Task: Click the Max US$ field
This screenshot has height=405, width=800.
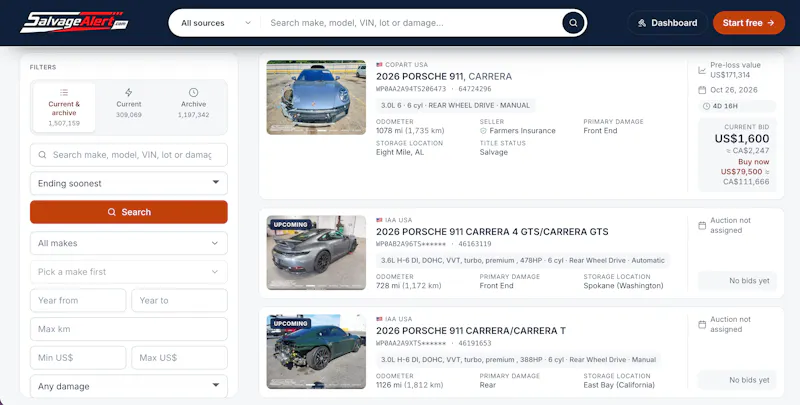Action: [x=180, y=358]
